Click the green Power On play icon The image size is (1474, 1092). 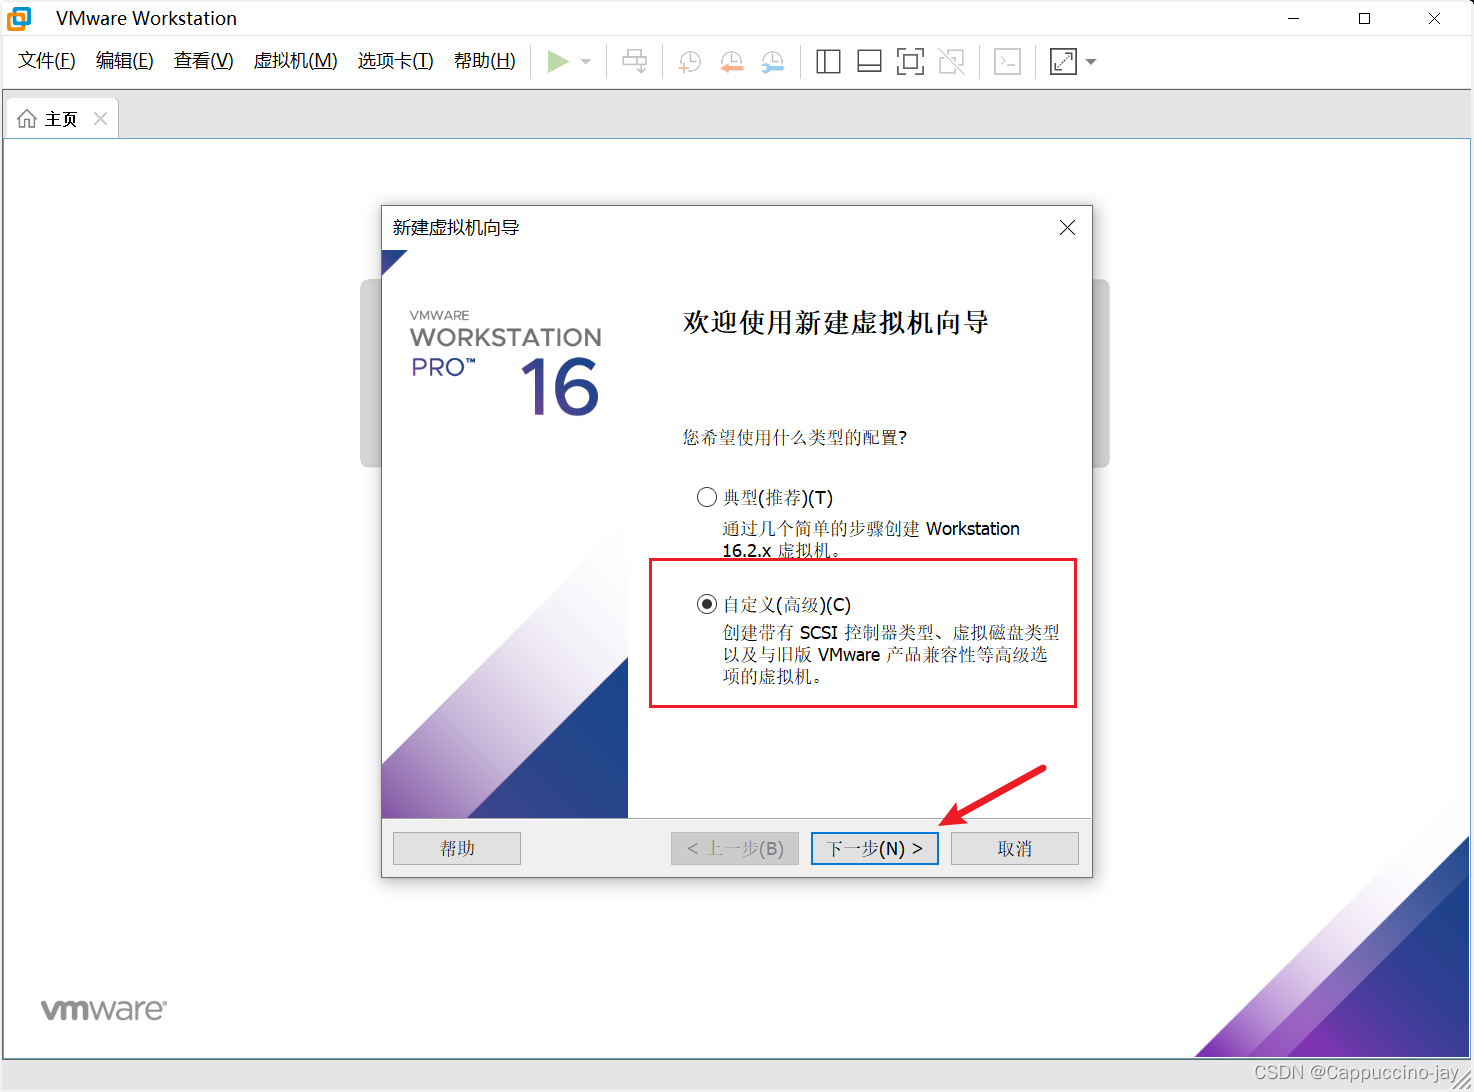[558, 62]
